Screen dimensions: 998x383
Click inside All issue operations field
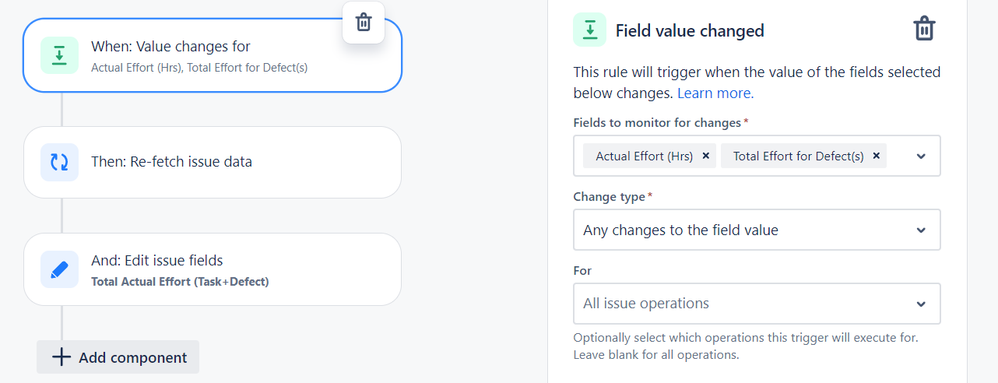[x=757, y=303]
